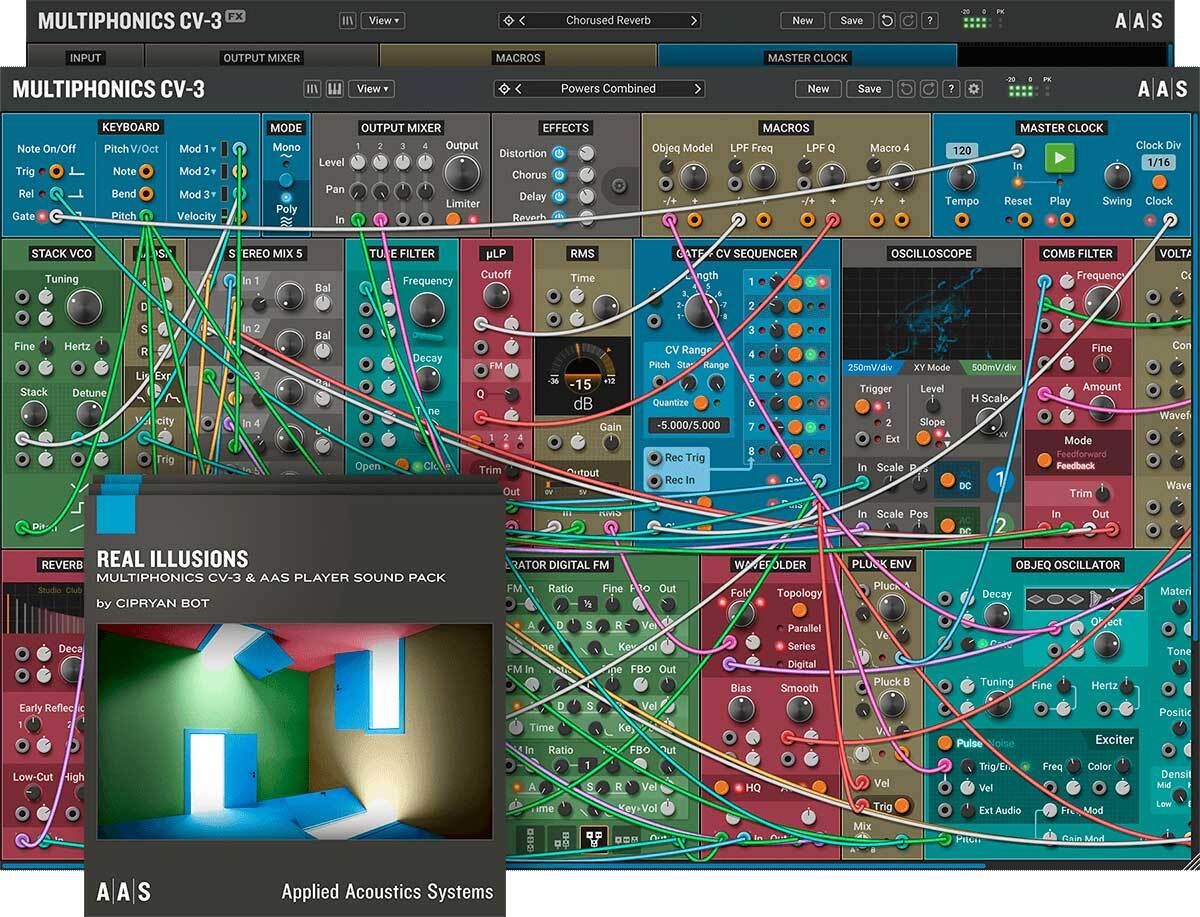Go to next preset with right chevron
Screen dimensions: 1200x917
coord(697,89)
